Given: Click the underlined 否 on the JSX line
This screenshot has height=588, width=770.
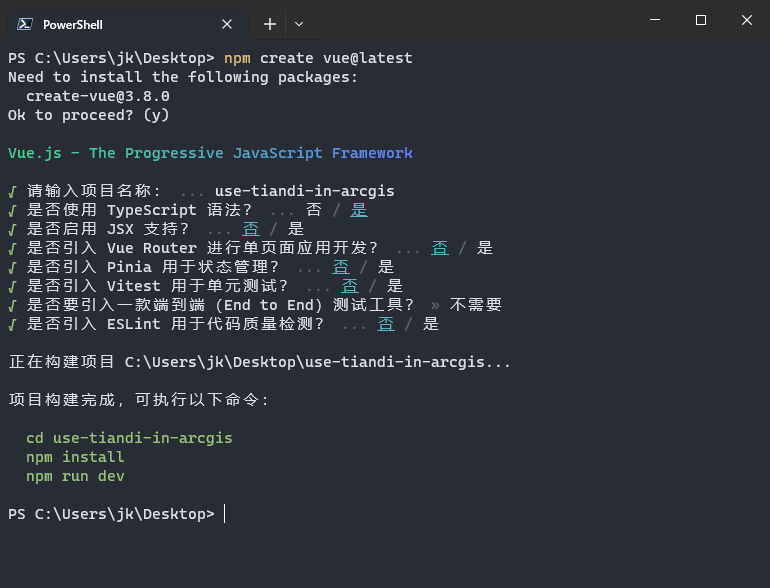Looking at the screenshot, I should pyautogui.click(x=251, y=229).
